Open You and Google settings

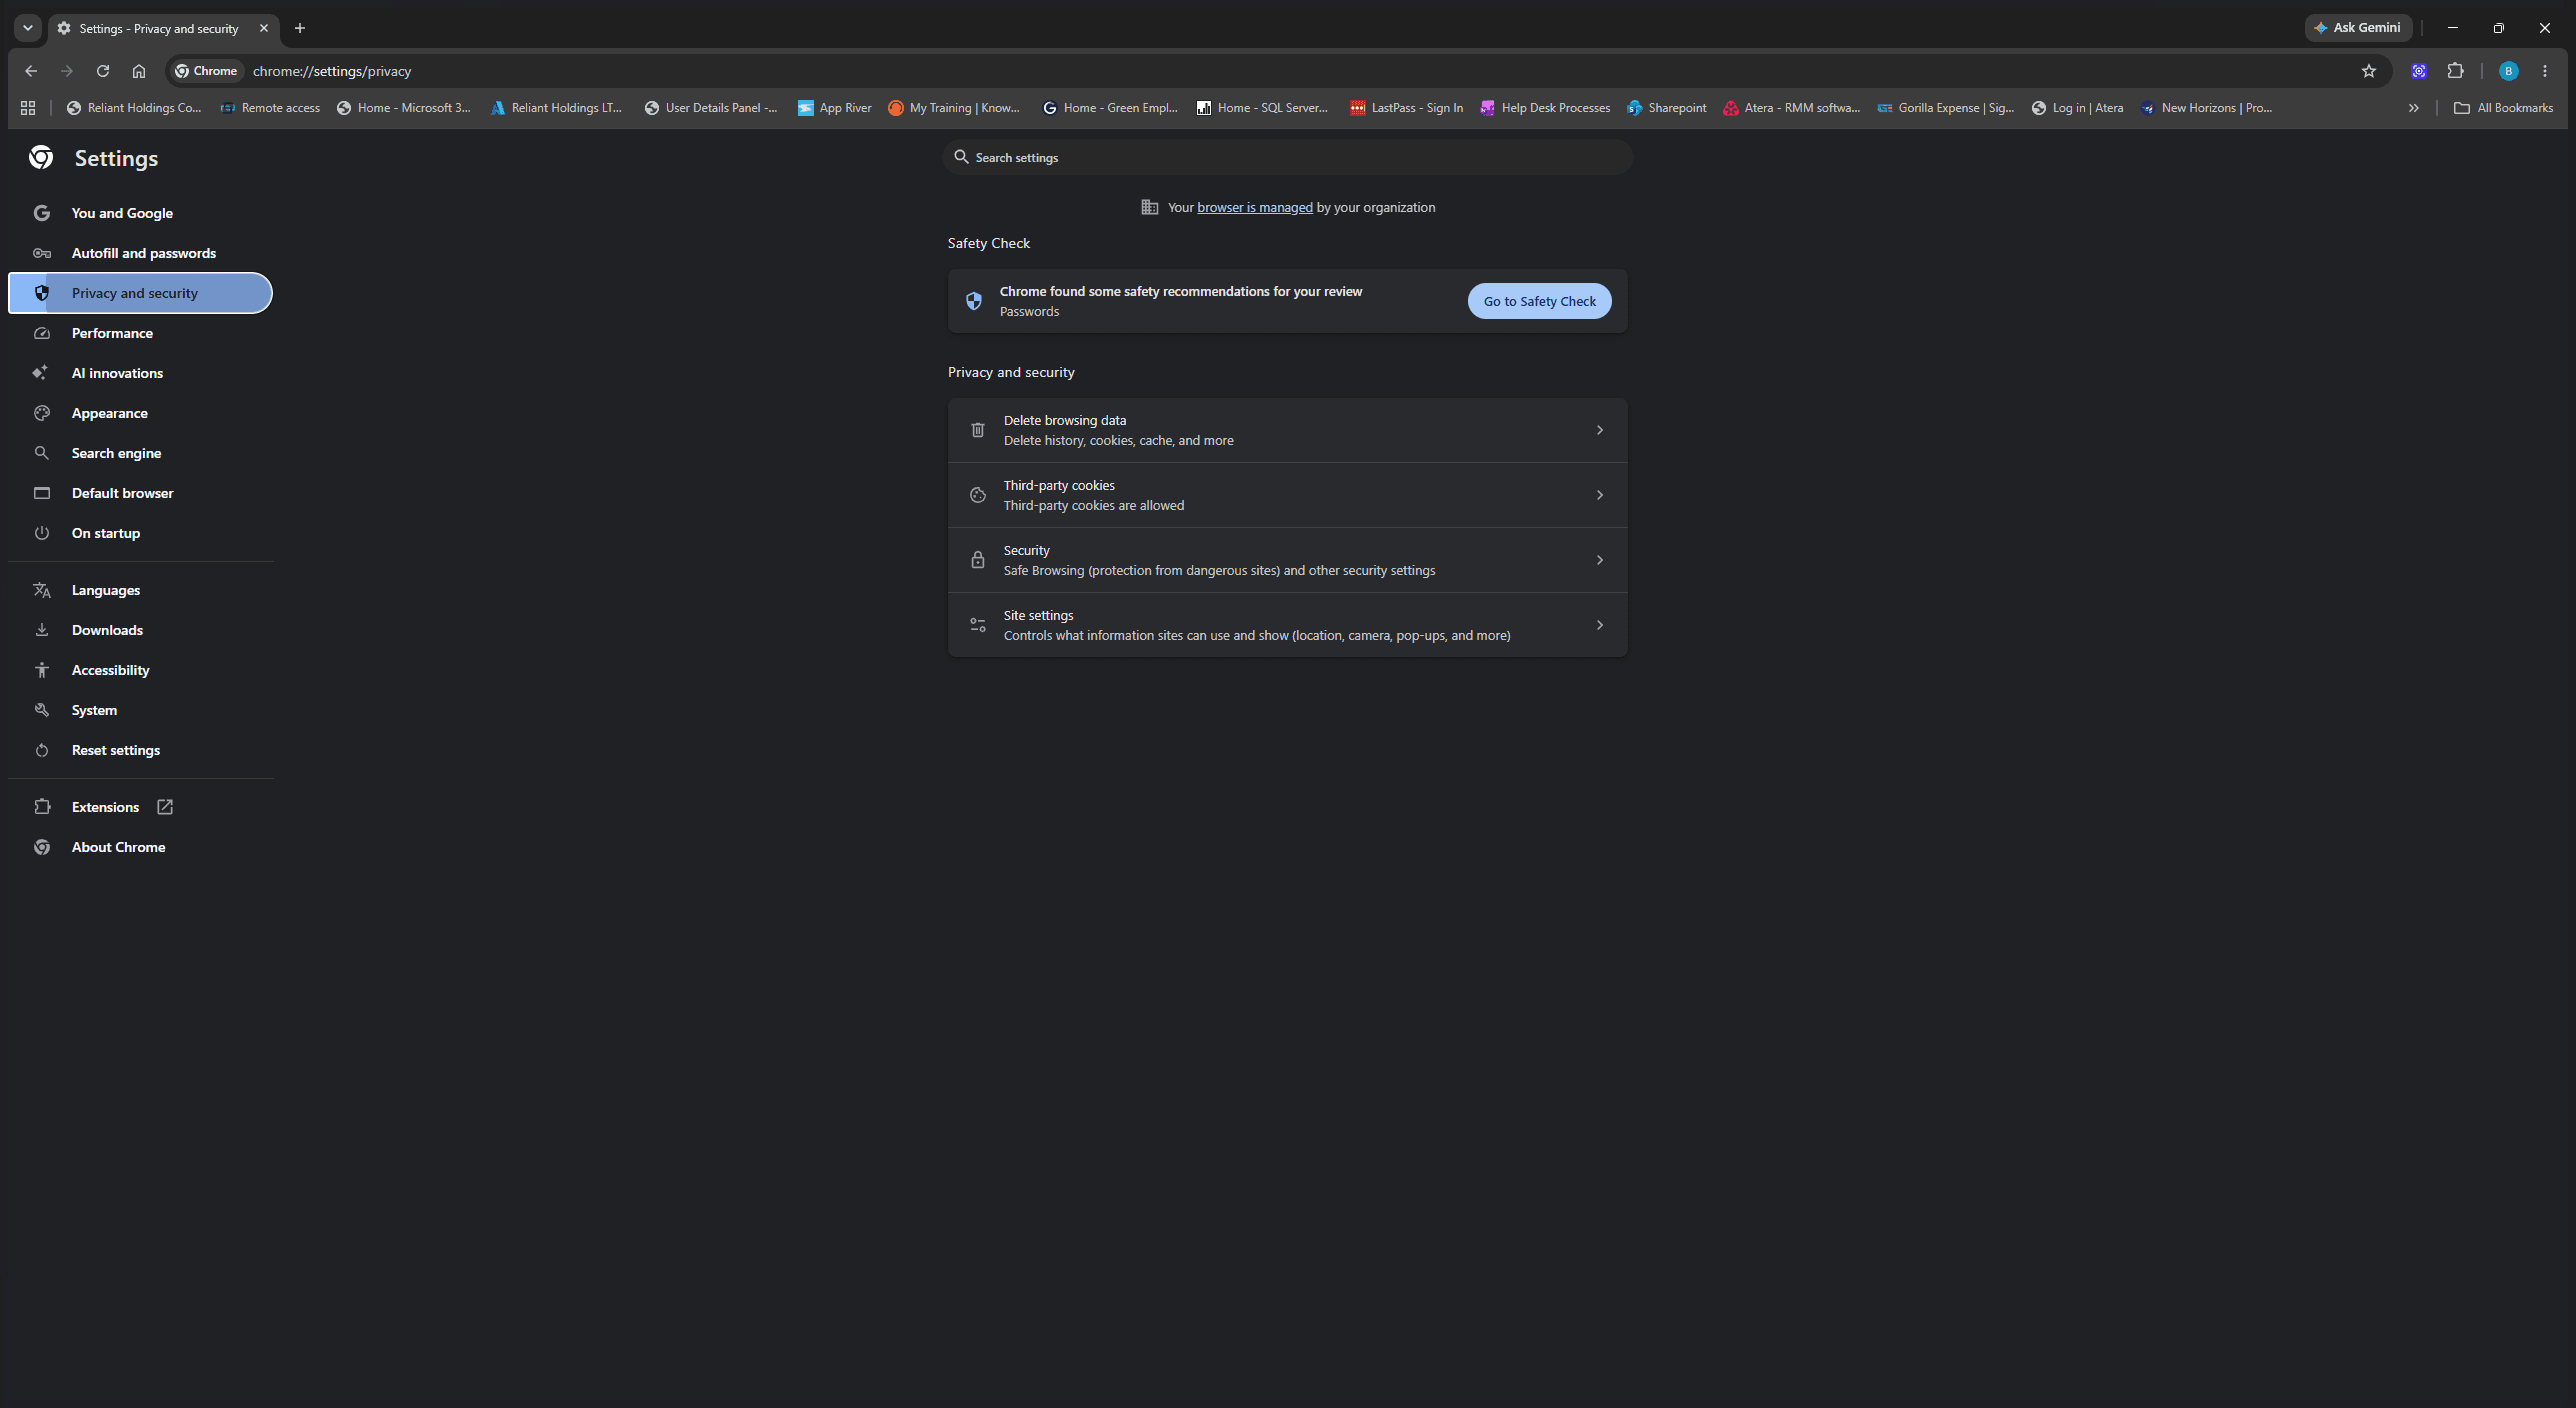(x=140, y=213)
